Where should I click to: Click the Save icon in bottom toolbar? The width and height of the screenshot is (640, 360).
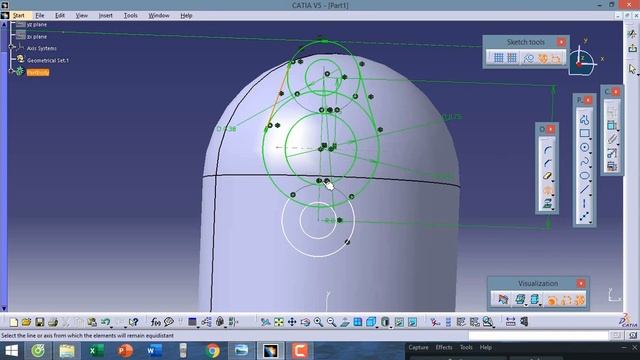click(40, 322)
